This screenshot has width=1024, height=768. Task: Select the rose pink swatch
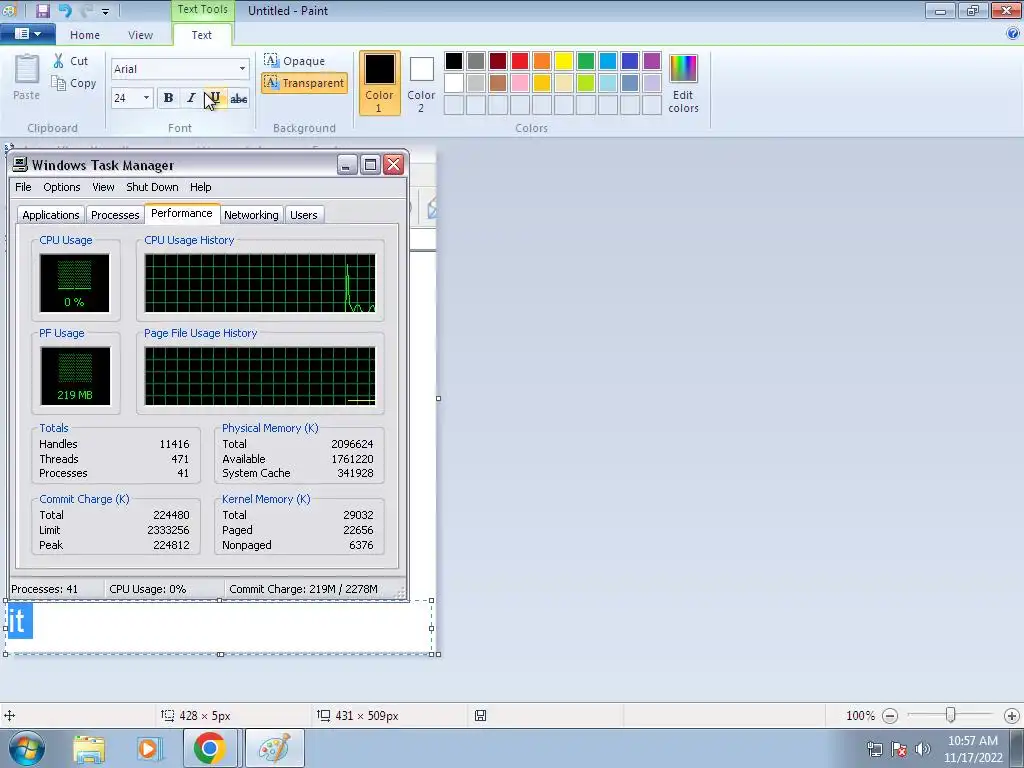(520, 83)
